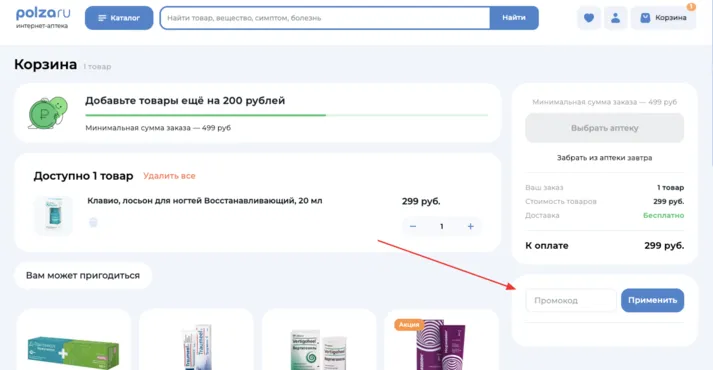Open the Клавио lotion product thumbnail

tap(54, 215)
